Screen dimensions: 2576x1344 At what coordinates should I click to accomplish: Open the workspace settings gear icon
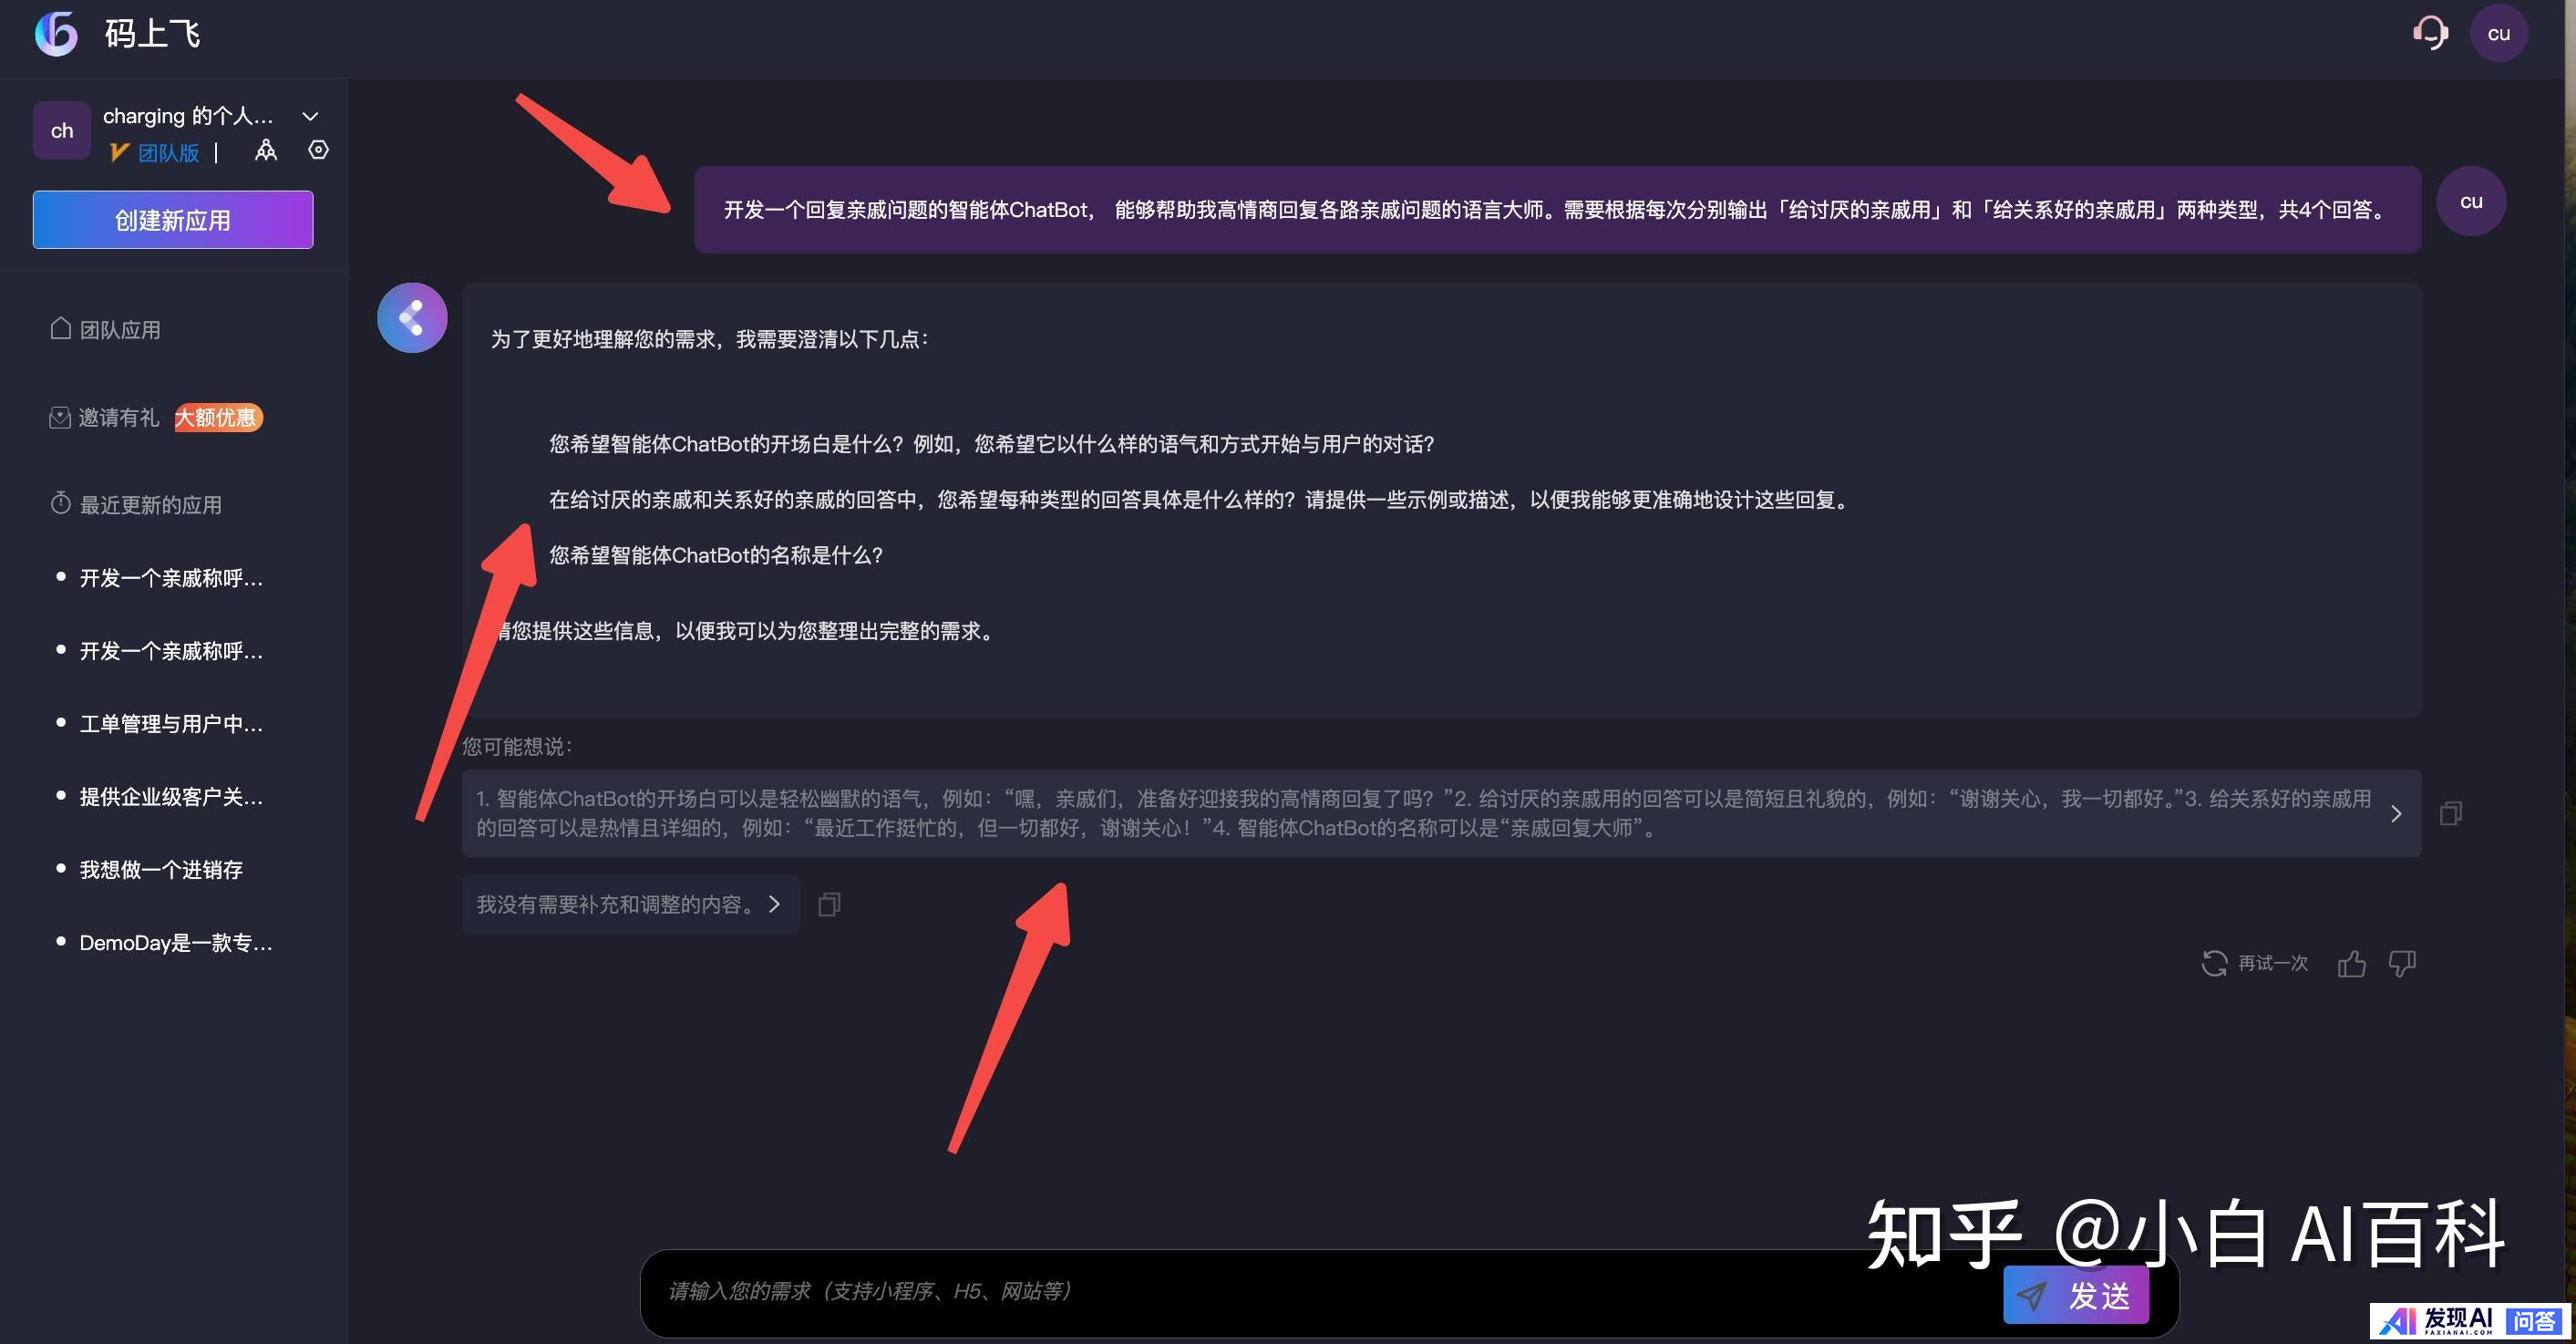click(318, 150)
